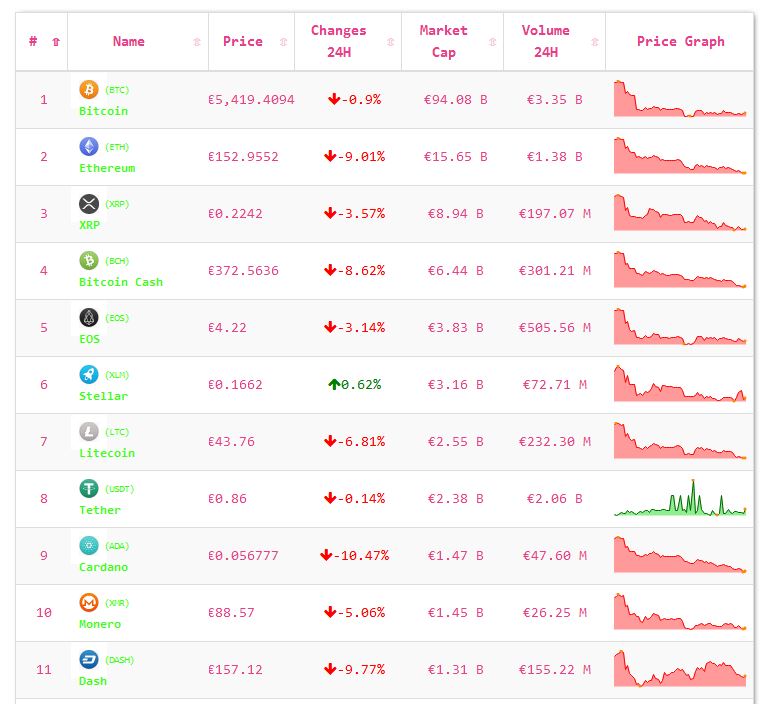Click the Tether green icon
This screenshot has width=766, height=704.
coord(89,489)
